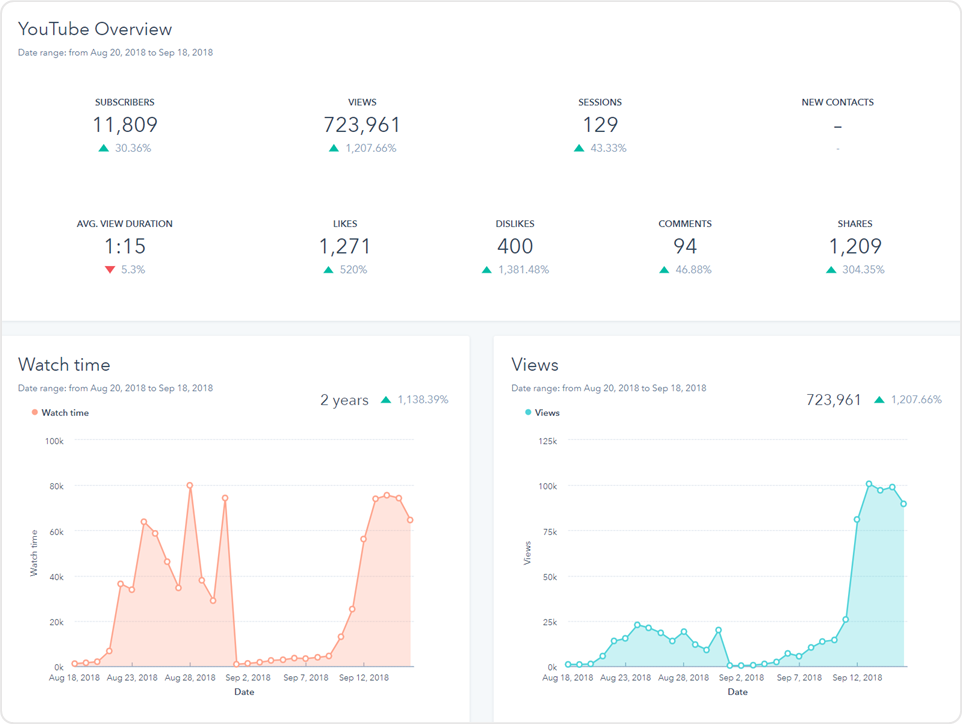Click the Aug 28, 2018 label on Watch time axis
The width and height of the screenshot is (962, 724).
coord(189,678)
